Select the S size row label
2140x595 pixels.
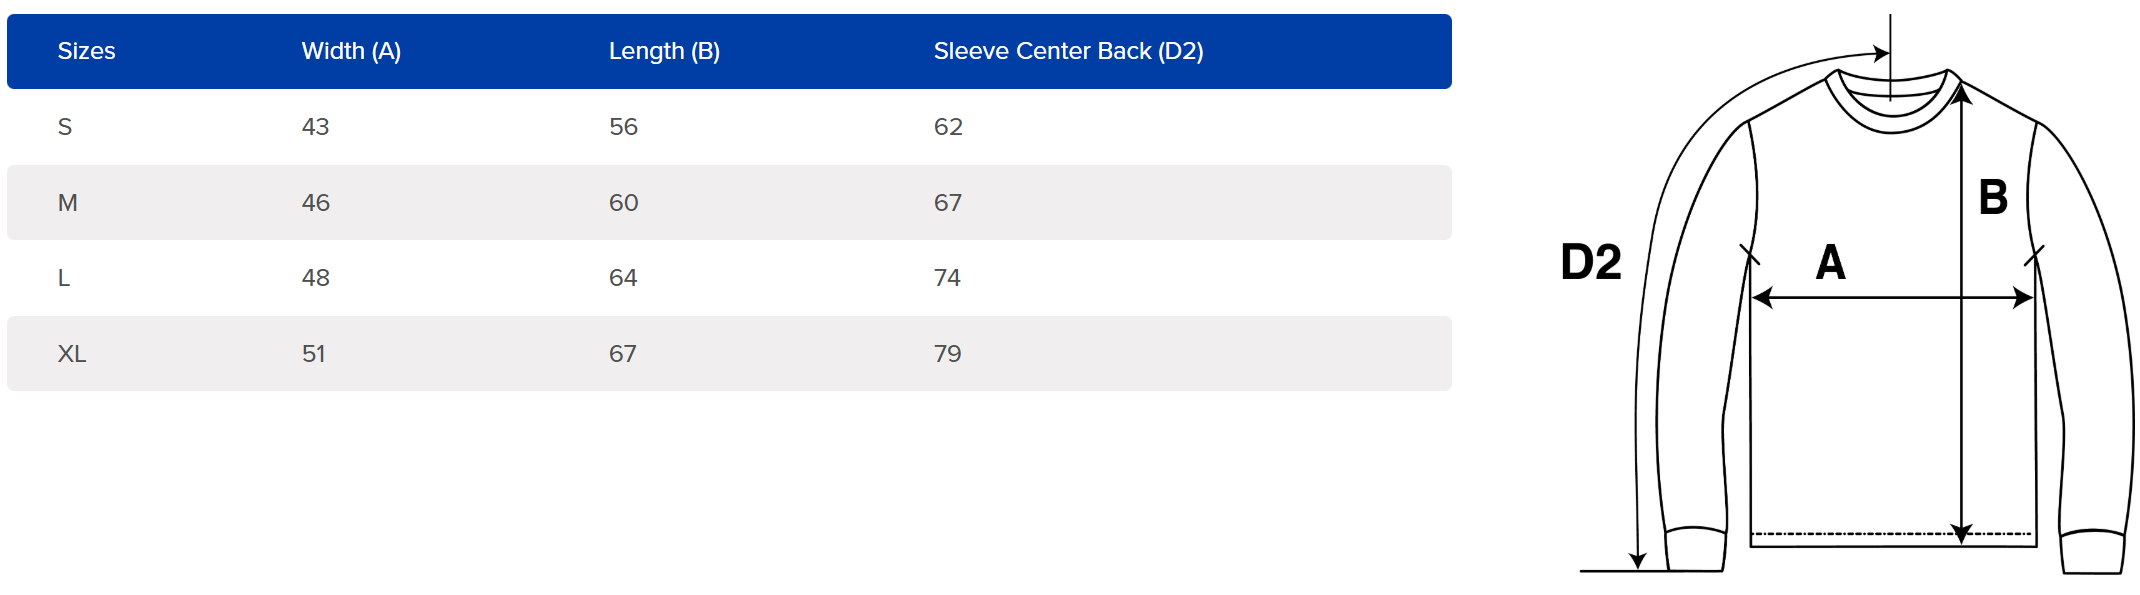pyautogui.click(x=65, y=127)
